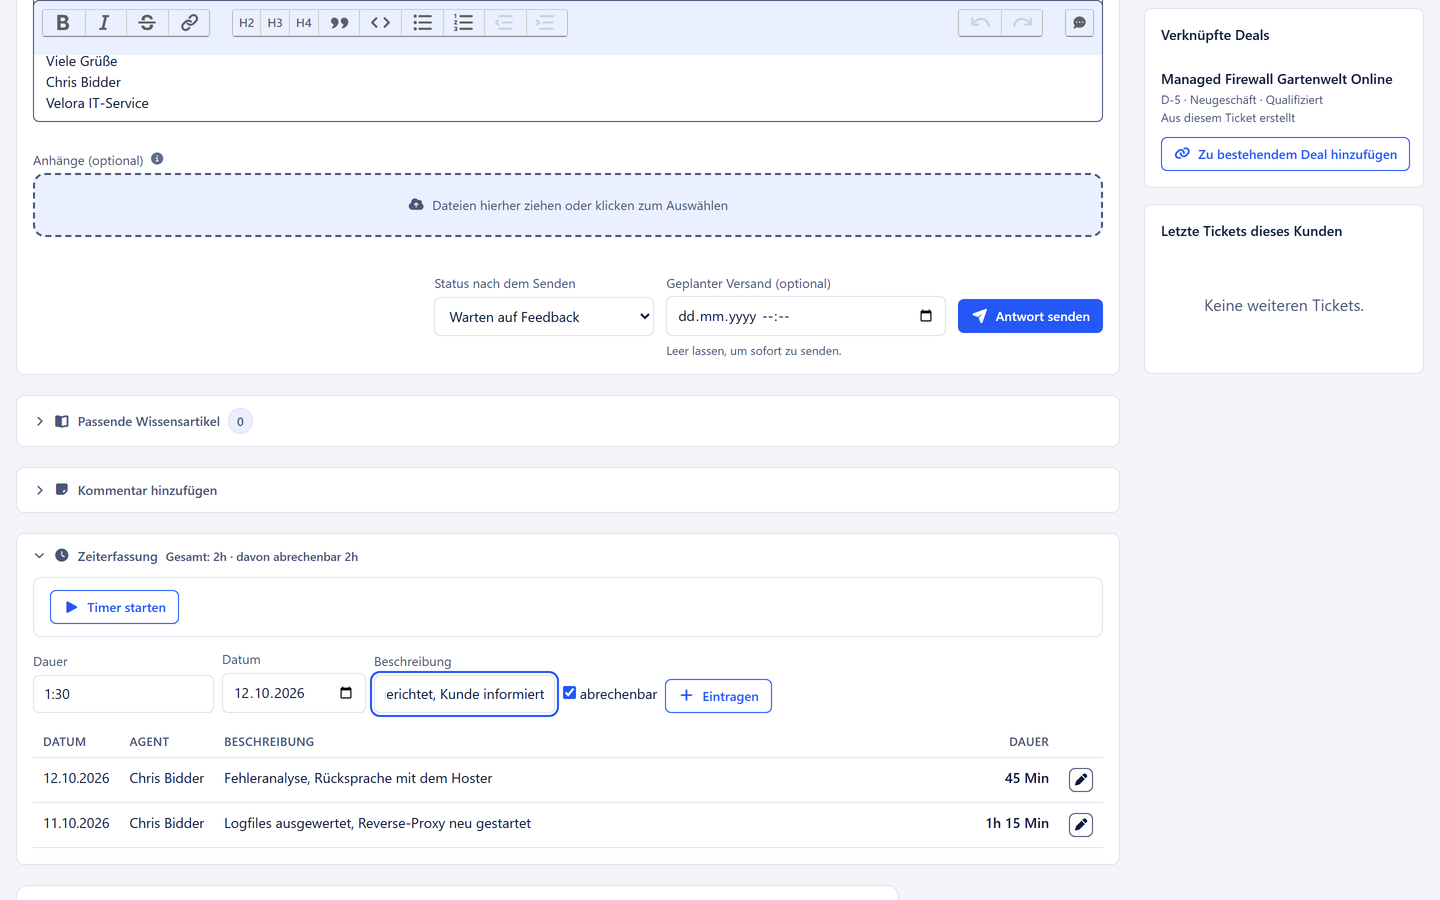Screen dimensions: 1440x900
Task: Click 'Zu bestehendem Deal hinzufügen' button
Action: 1285,154
